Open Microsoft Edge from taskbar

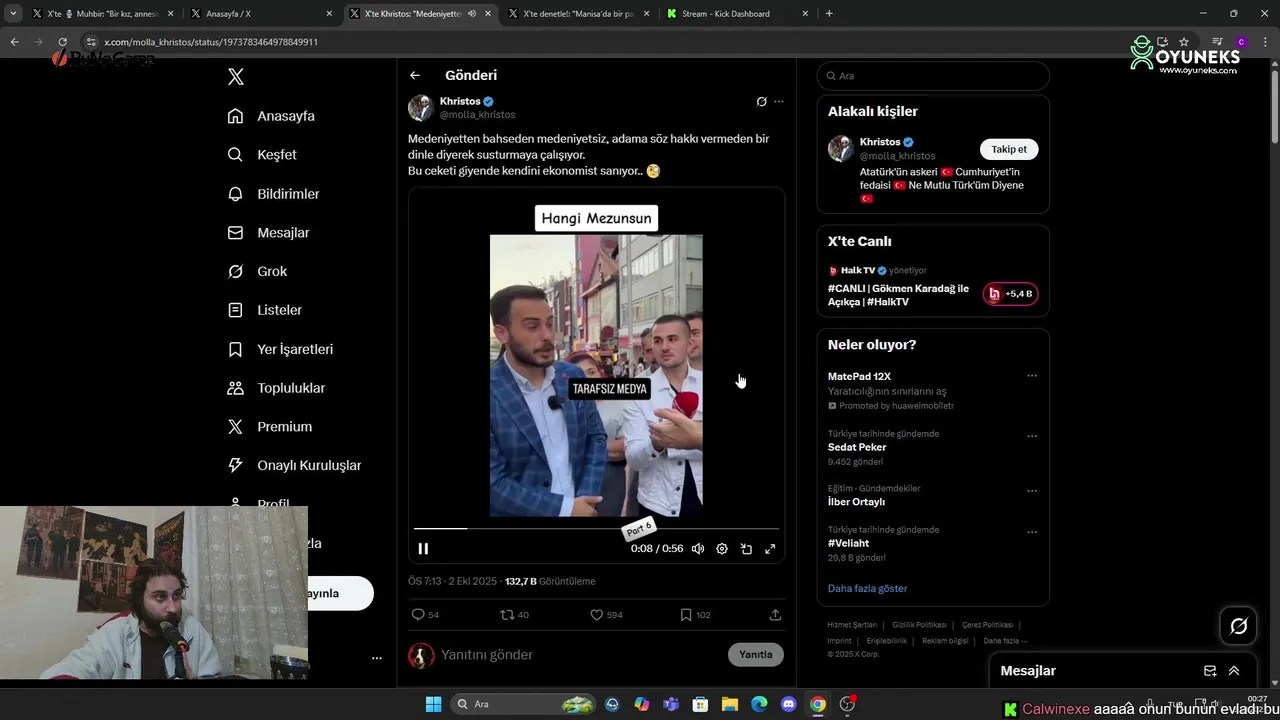759,704
